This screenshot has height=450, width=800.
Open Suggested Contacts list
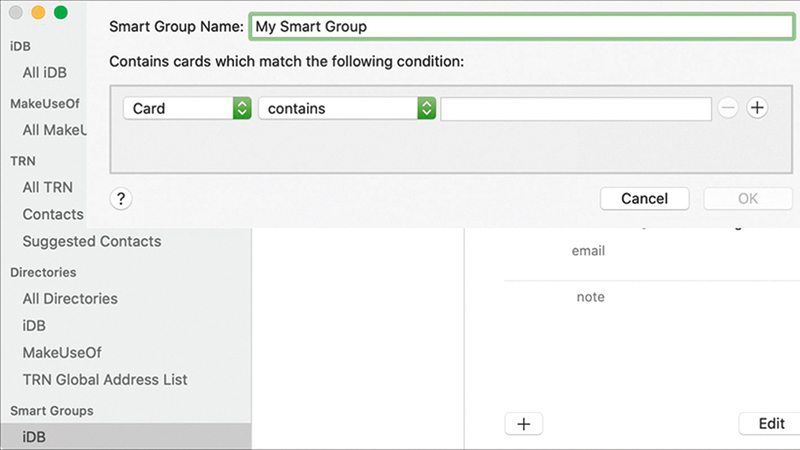click(x=91, y=241)
